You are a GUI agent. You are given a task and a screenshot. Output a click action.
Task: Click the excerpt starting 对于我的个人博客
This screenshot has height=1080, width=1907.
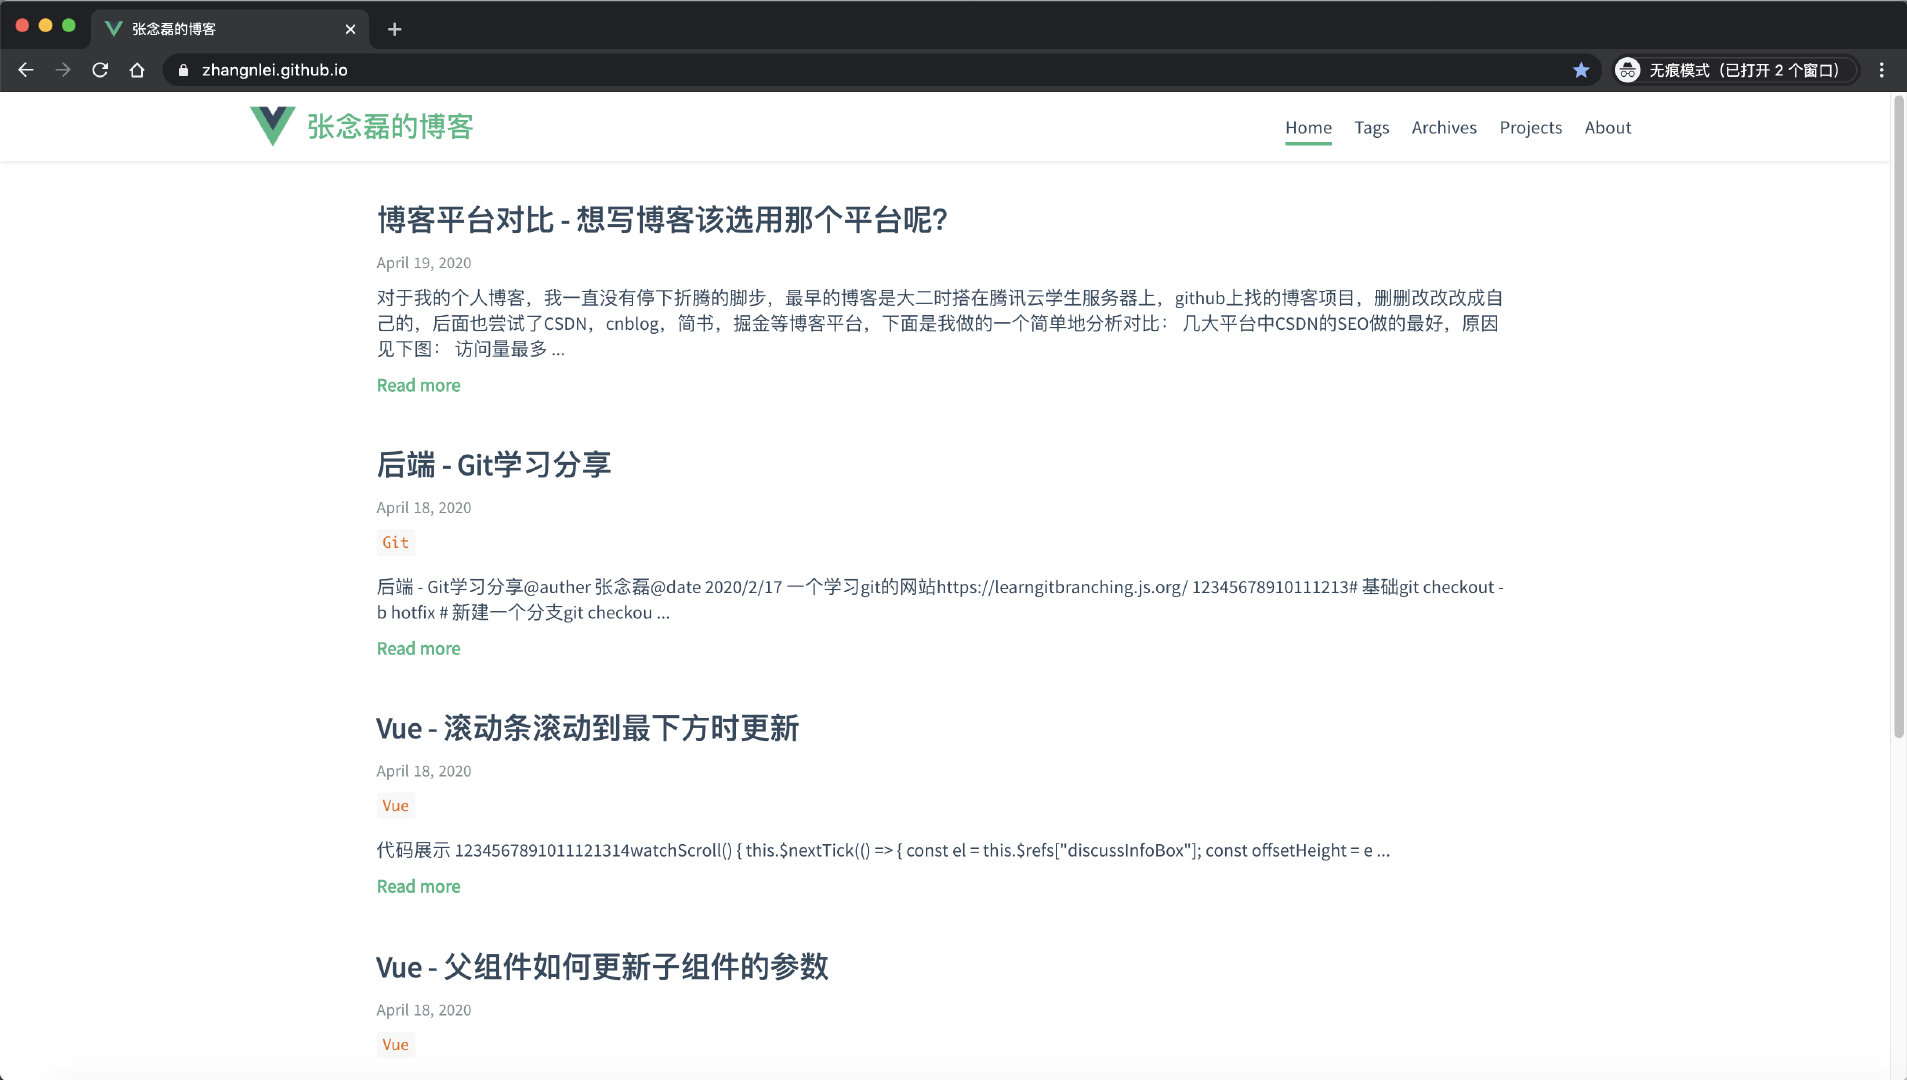(x=940, y=323)
